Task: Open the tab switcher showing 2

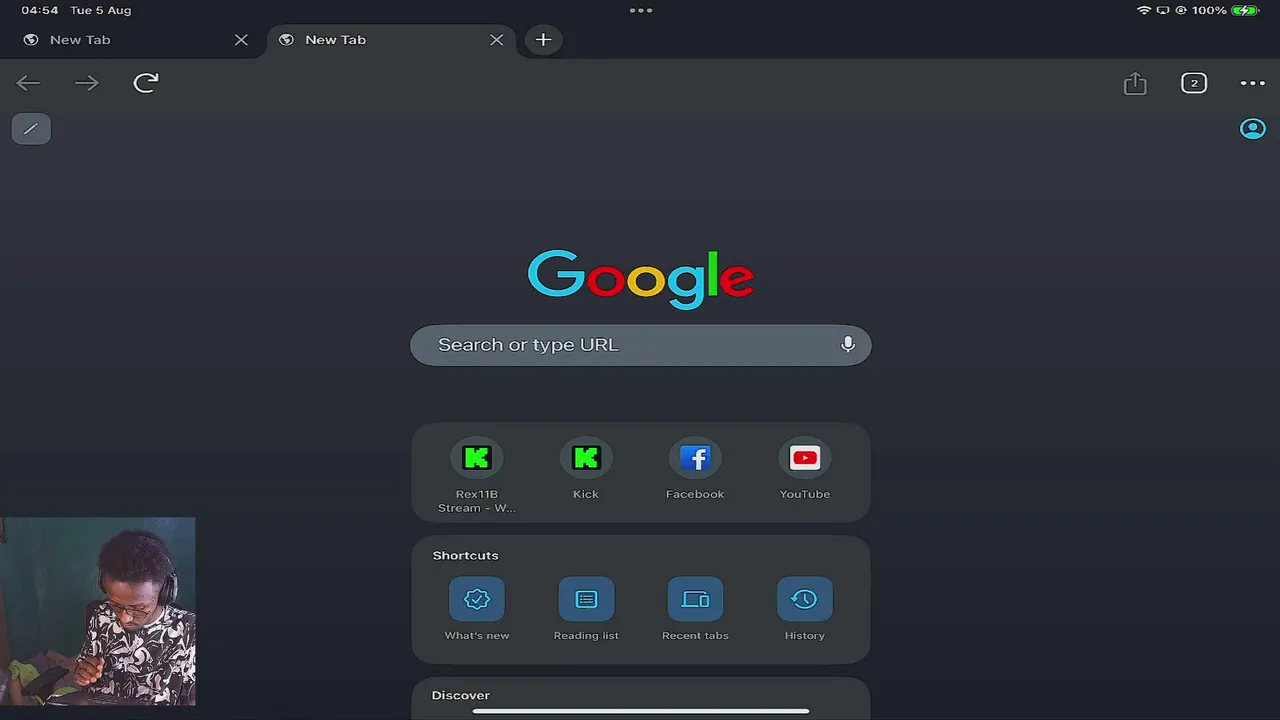Action: pyautogui.click(x=1194, y=84)
